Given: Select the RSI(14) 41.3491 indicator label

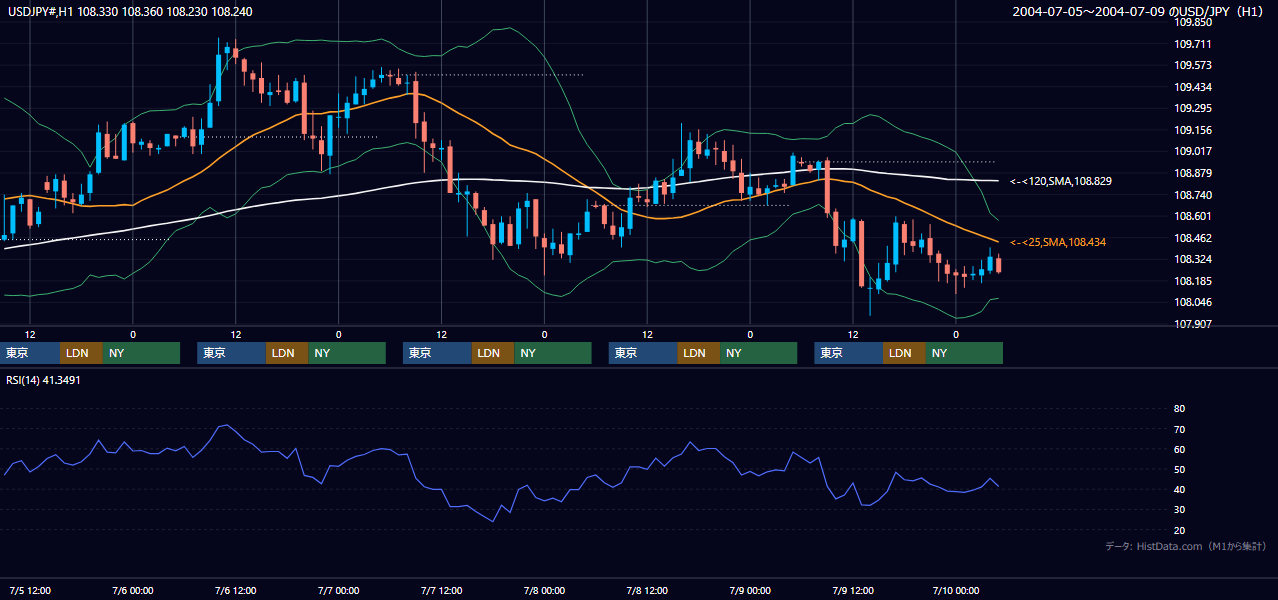Looking at the screenshot, I should [43, 380].
